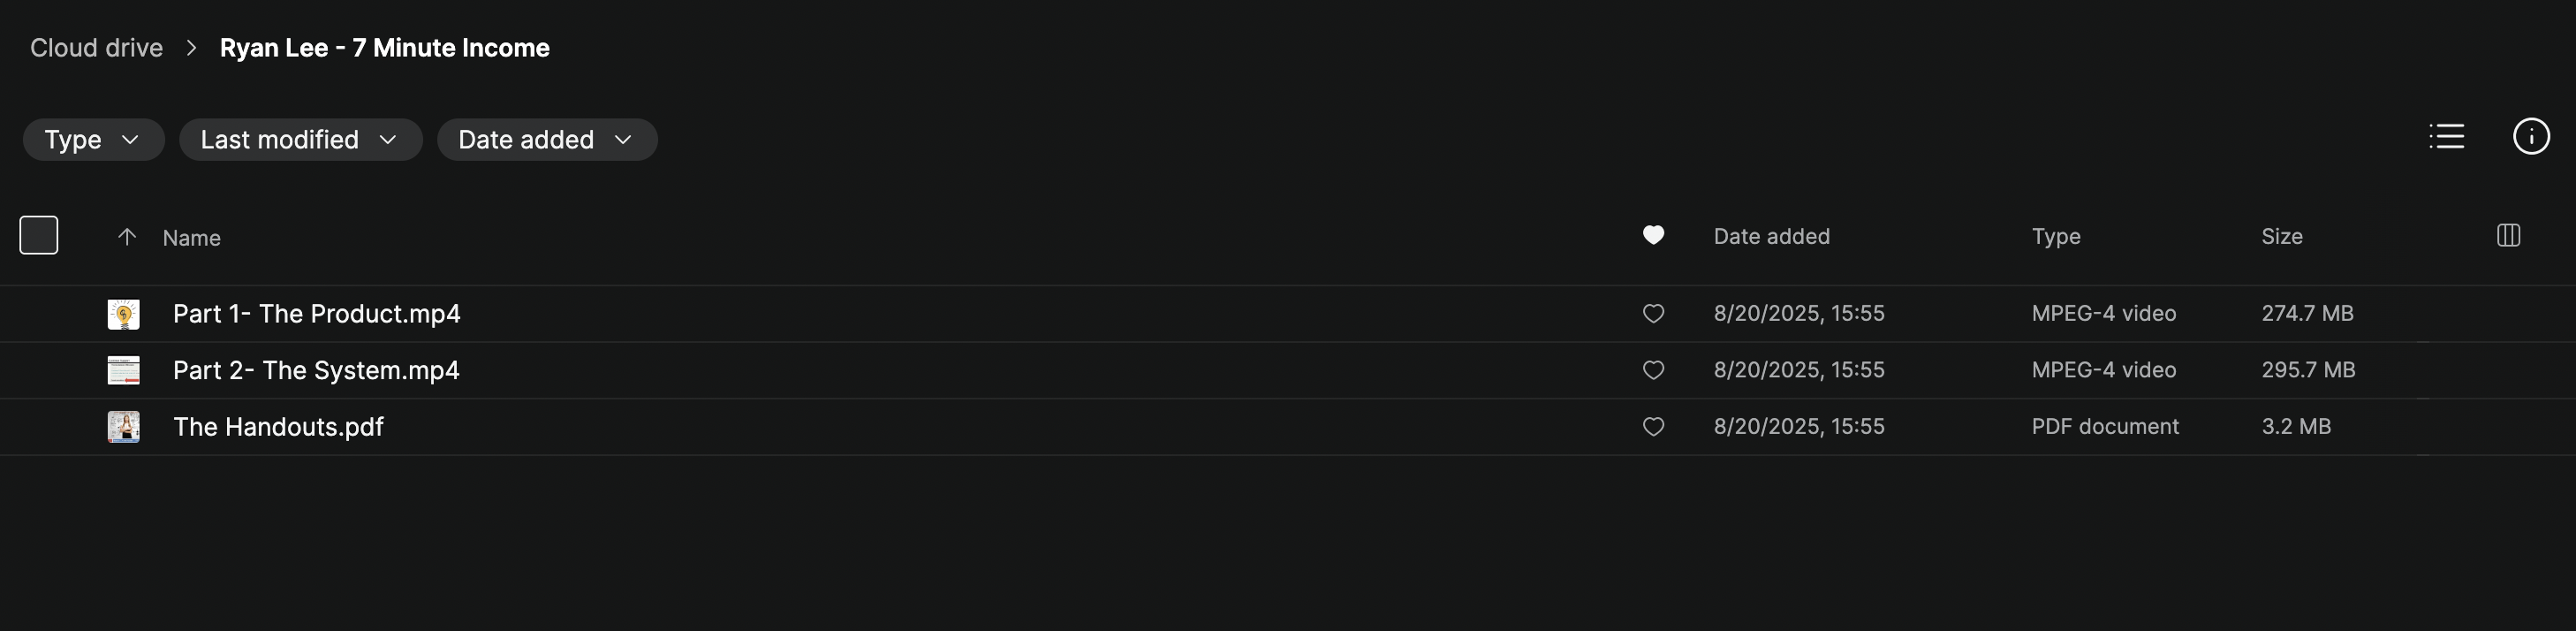Screen dimensions: 2576x631
Task: Open the Date added filter dropdown
Action: pyautogui.click(x=546, y=140)
